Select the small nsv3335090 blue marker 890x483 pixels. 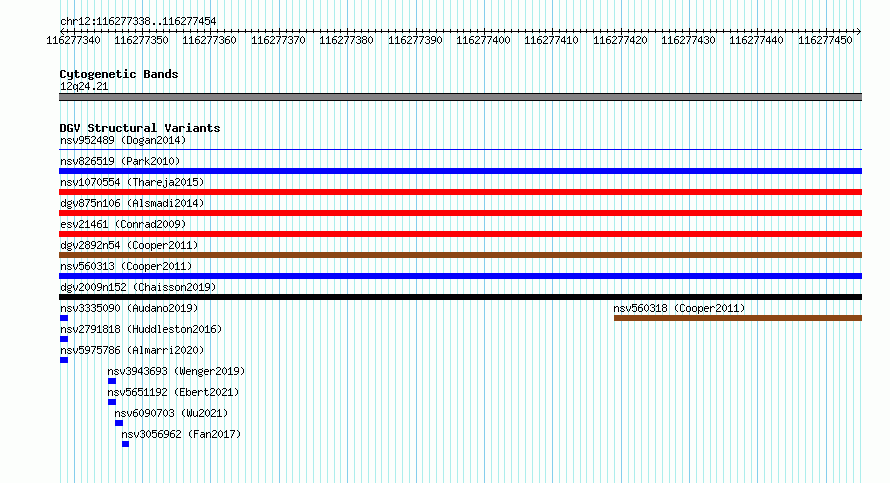coord(64,318)
